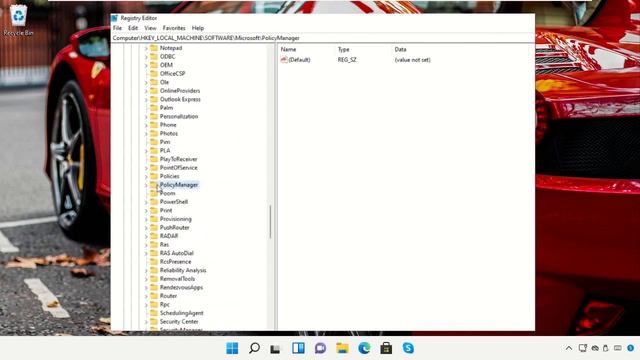Select the Personalization key
Screen dimensions: 640x360
[x=179, y=116]
